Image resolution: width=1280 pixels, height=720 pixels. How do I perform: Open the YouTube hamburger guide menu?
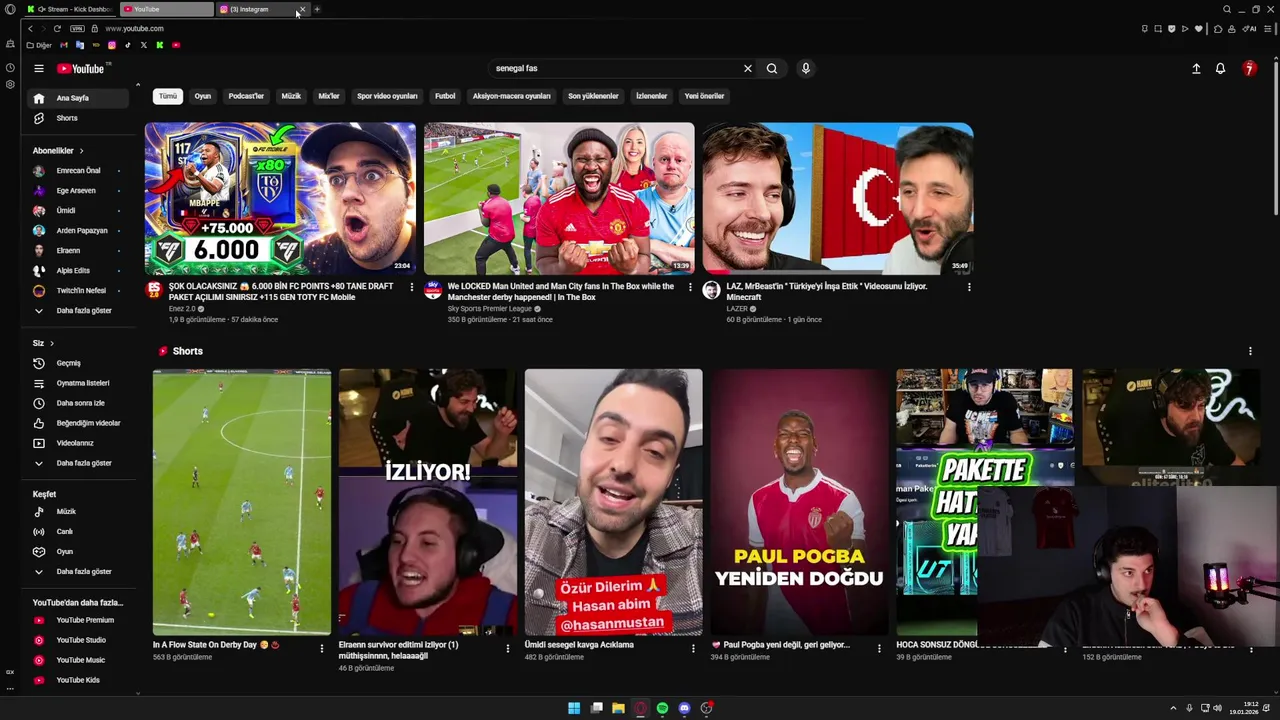click(38, 69)
